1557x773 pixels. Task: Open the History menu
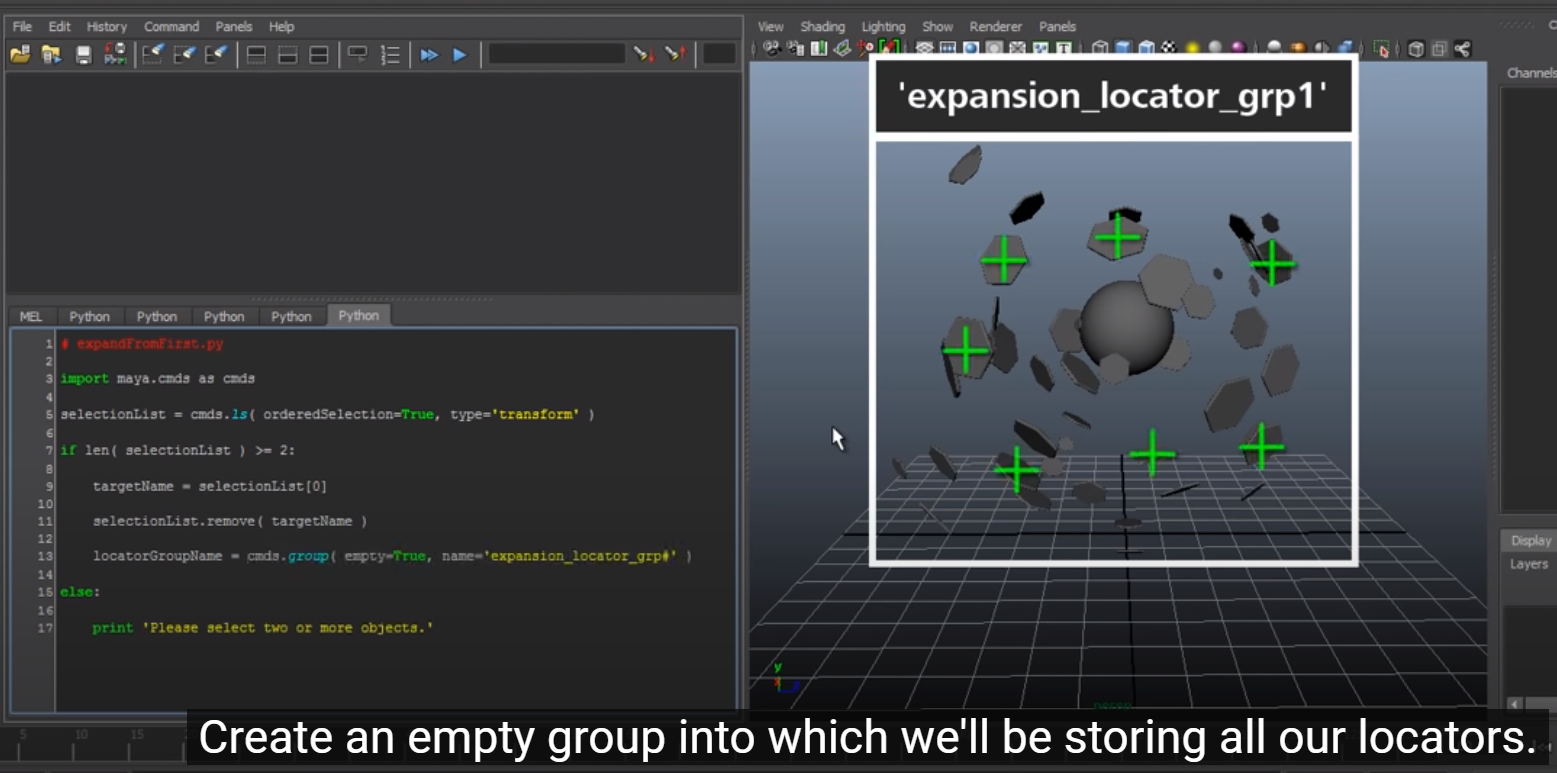tap(107, 27)
